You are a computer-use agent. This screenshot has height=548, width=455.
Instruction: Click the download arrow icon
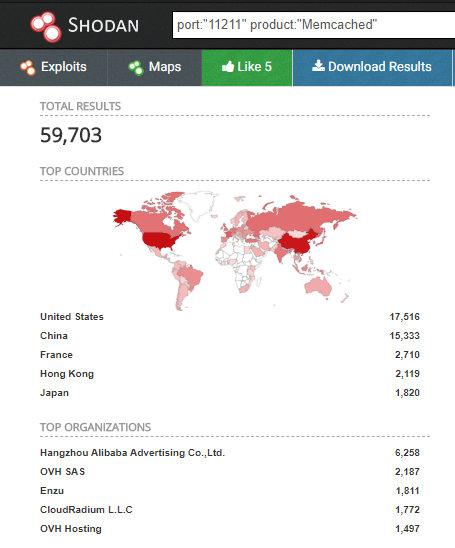coord(318,65)
